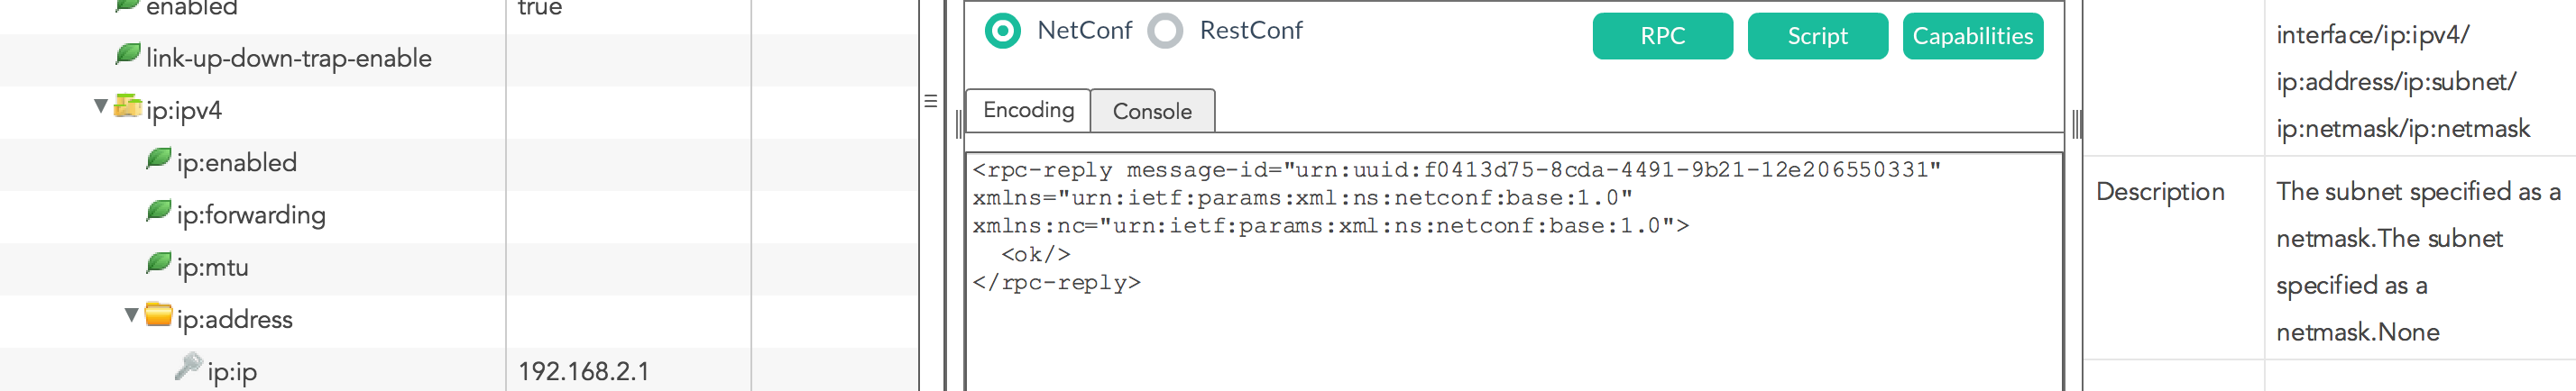The image size is (2576, 391).
Task: Select the NetConf radio button
Action: pyautogui.click(x=1003, y=31)
